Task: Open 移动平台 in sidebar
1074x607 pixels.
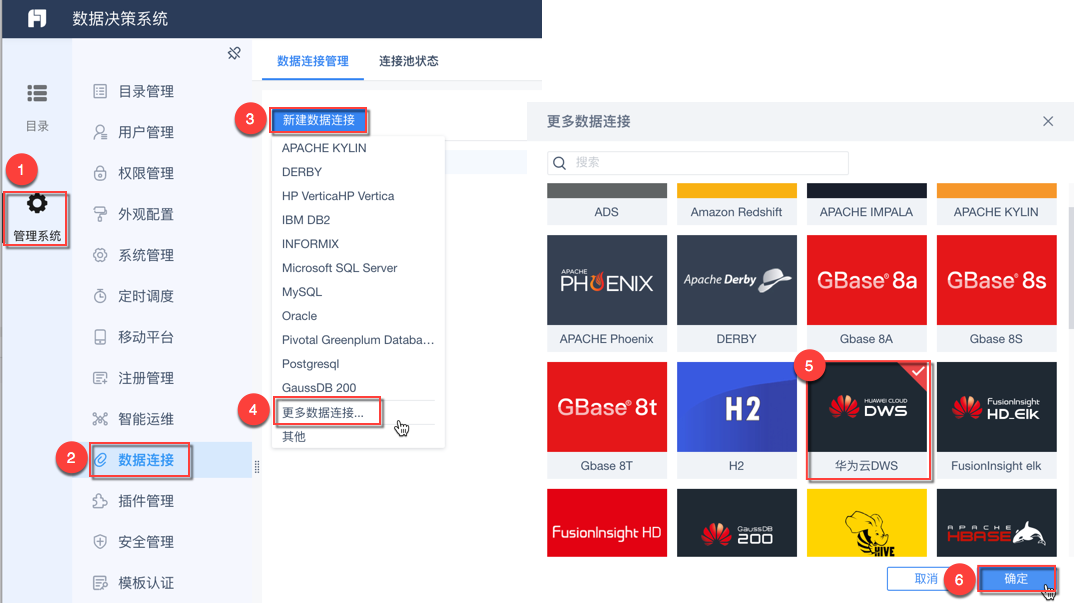Action: tap(146, 337)
